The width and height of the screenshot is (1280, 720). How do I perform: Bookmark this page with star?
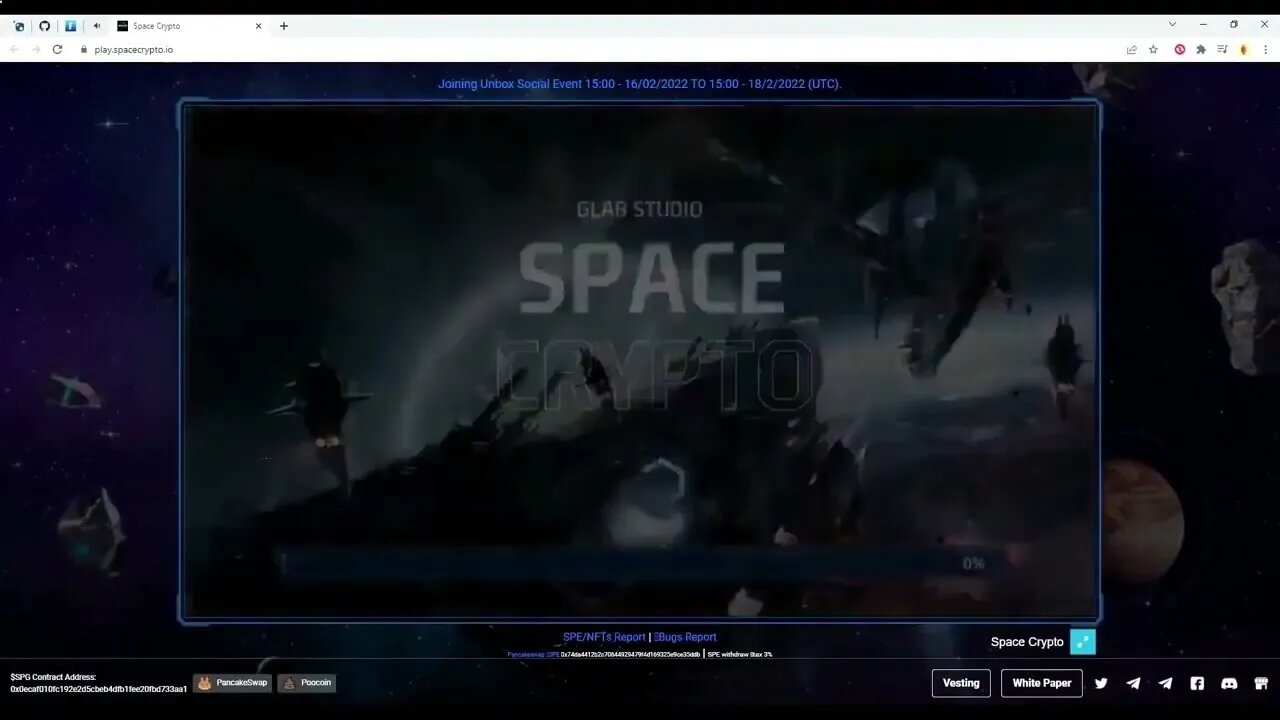(1153, 49)
